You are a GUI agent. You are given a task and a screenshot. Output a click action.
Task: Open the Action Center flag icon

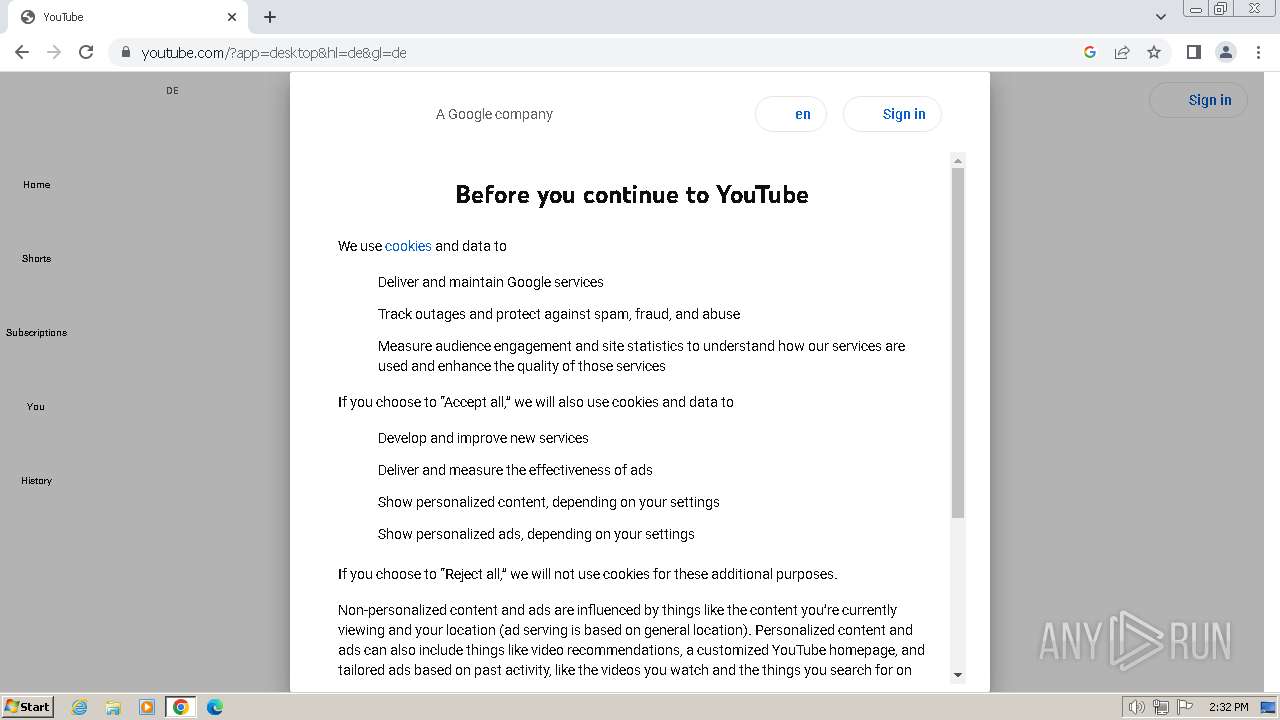pos(1185,707)
